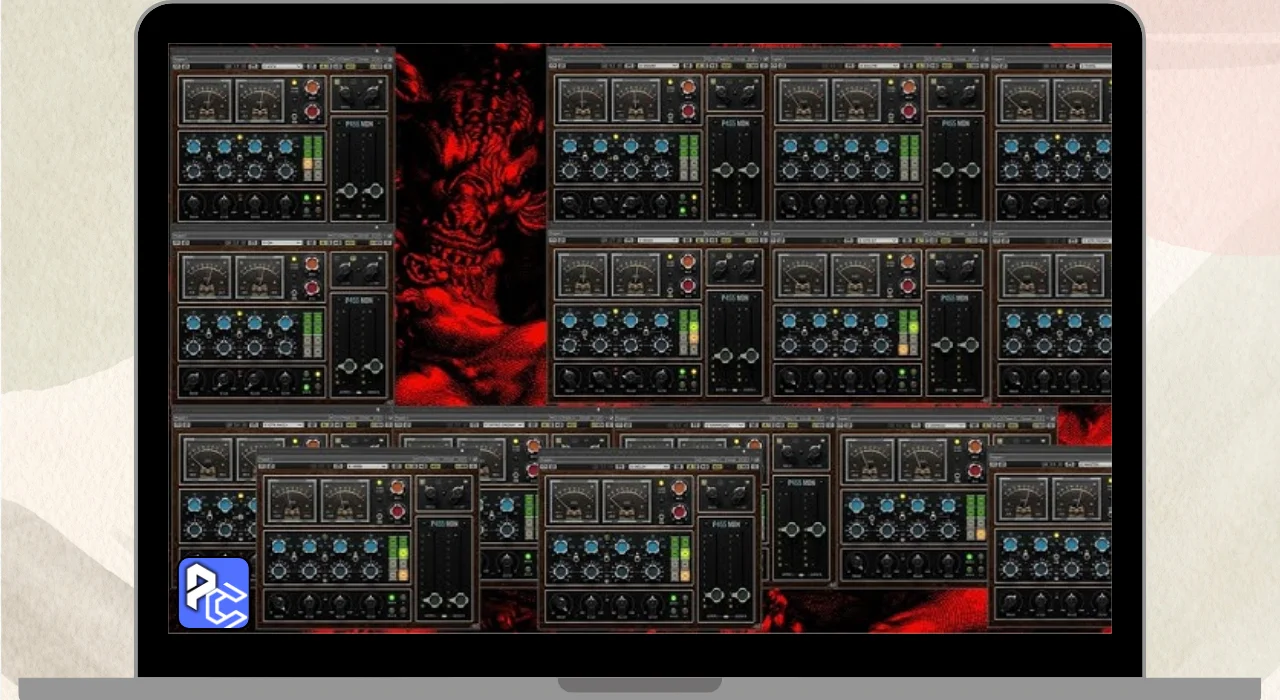This screenshot has width=1280, height=700.
Task: Click the left P455 MDN fader in the top-left plugin window
Action: tap(348, 190)
